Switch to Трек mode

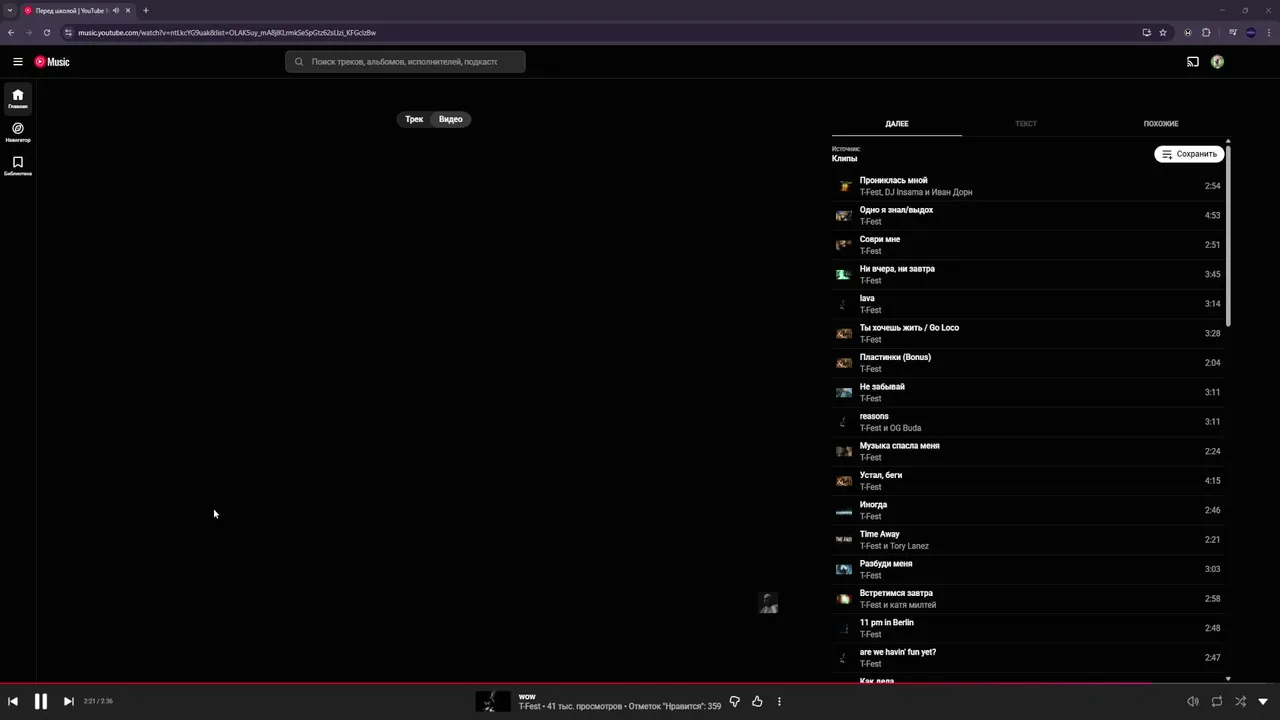click(x=414, y=119)
